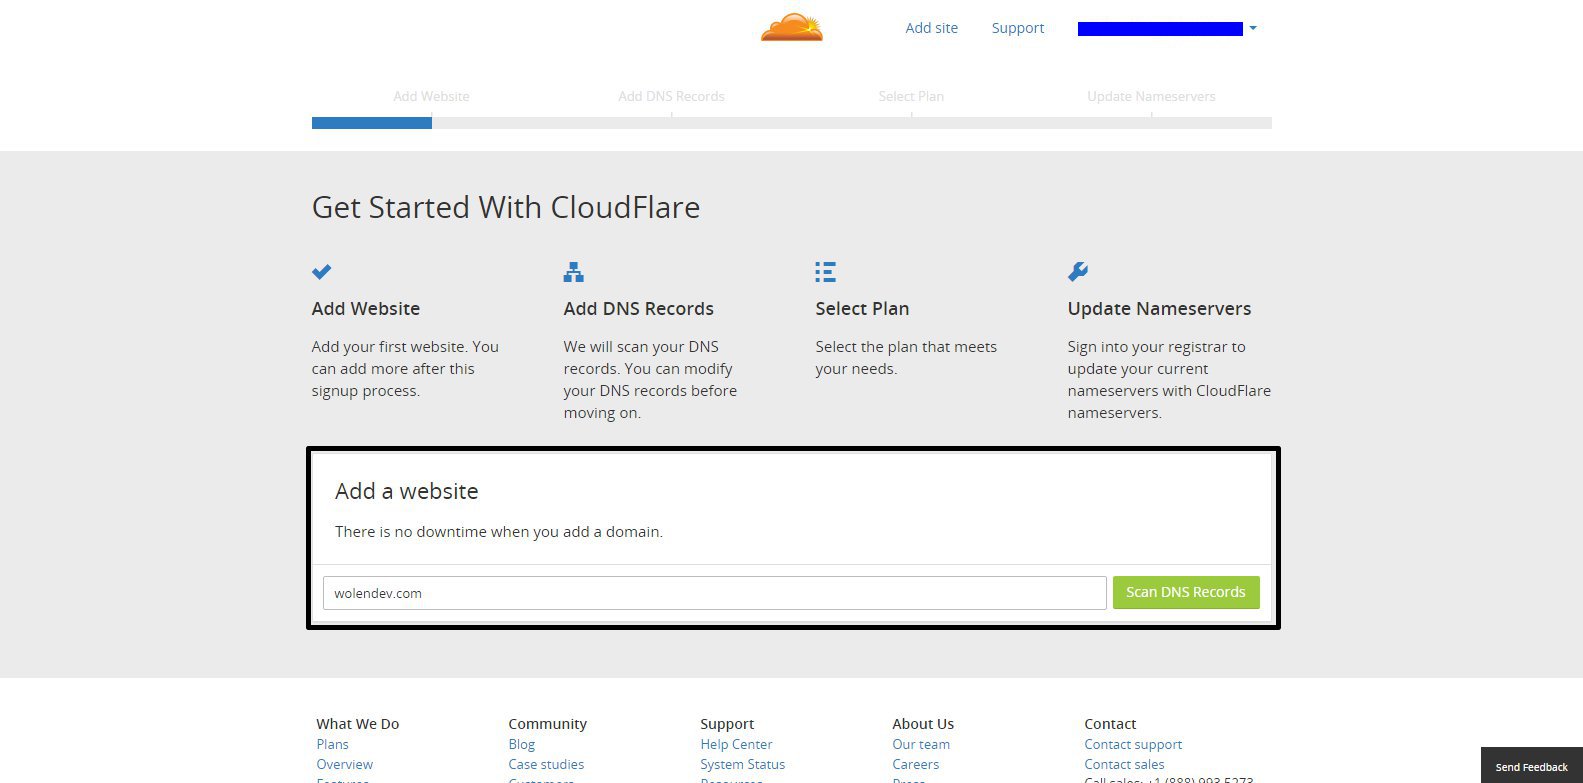Click the Scan DNS Records button
1583x783 pixels.
(x=1186, y=592)
